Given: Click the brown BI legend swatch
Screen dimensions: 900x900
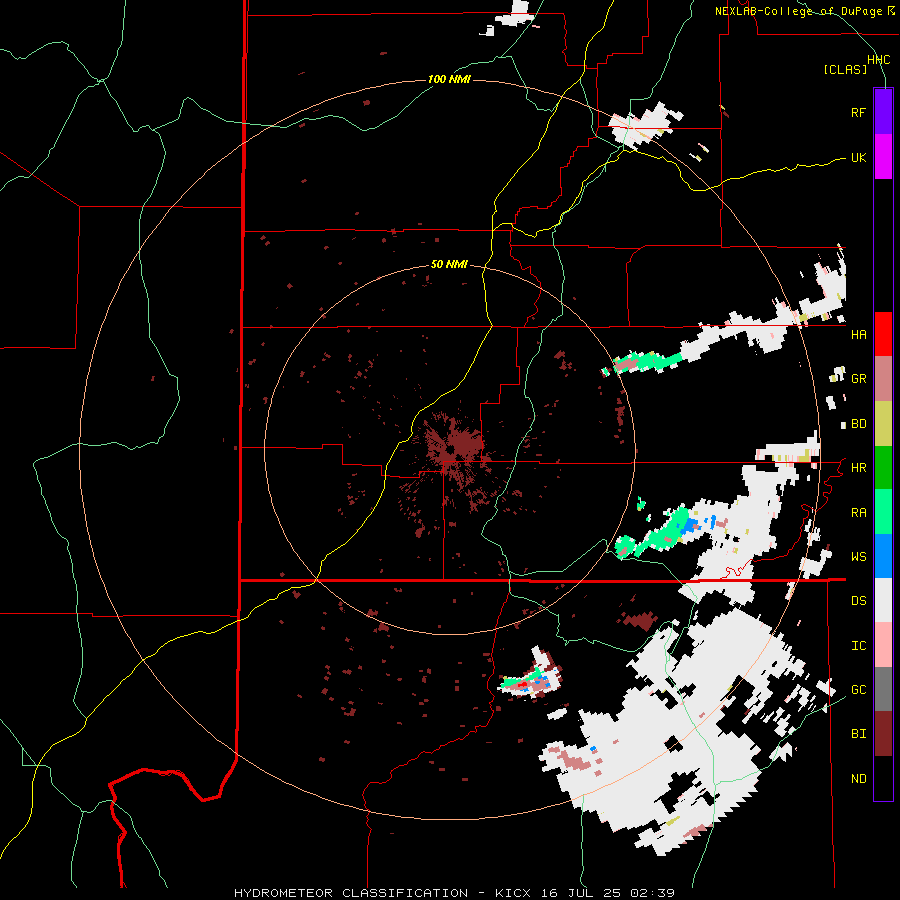Looking at the screenshot, I should (x=883, y=734).
